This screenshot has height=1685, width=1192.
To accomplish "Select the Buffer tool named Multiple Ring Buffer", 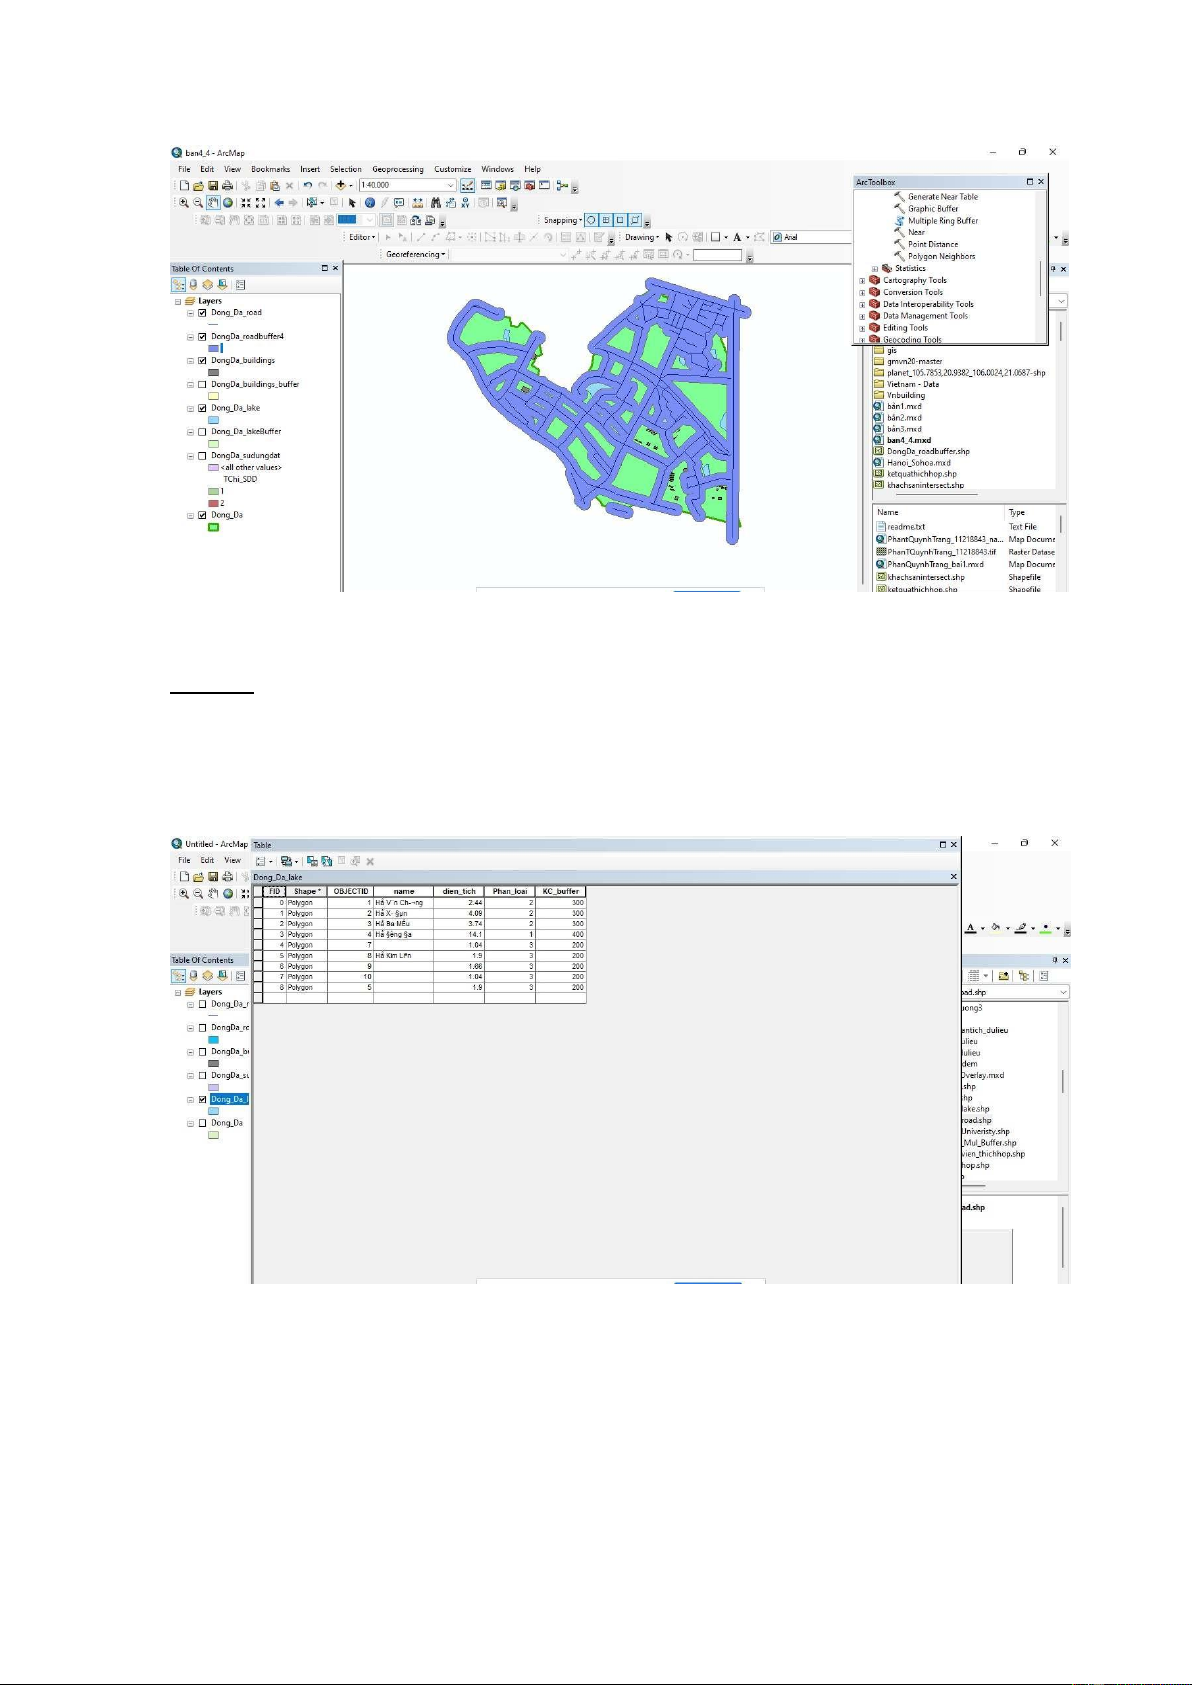I will tap(942, 221).
